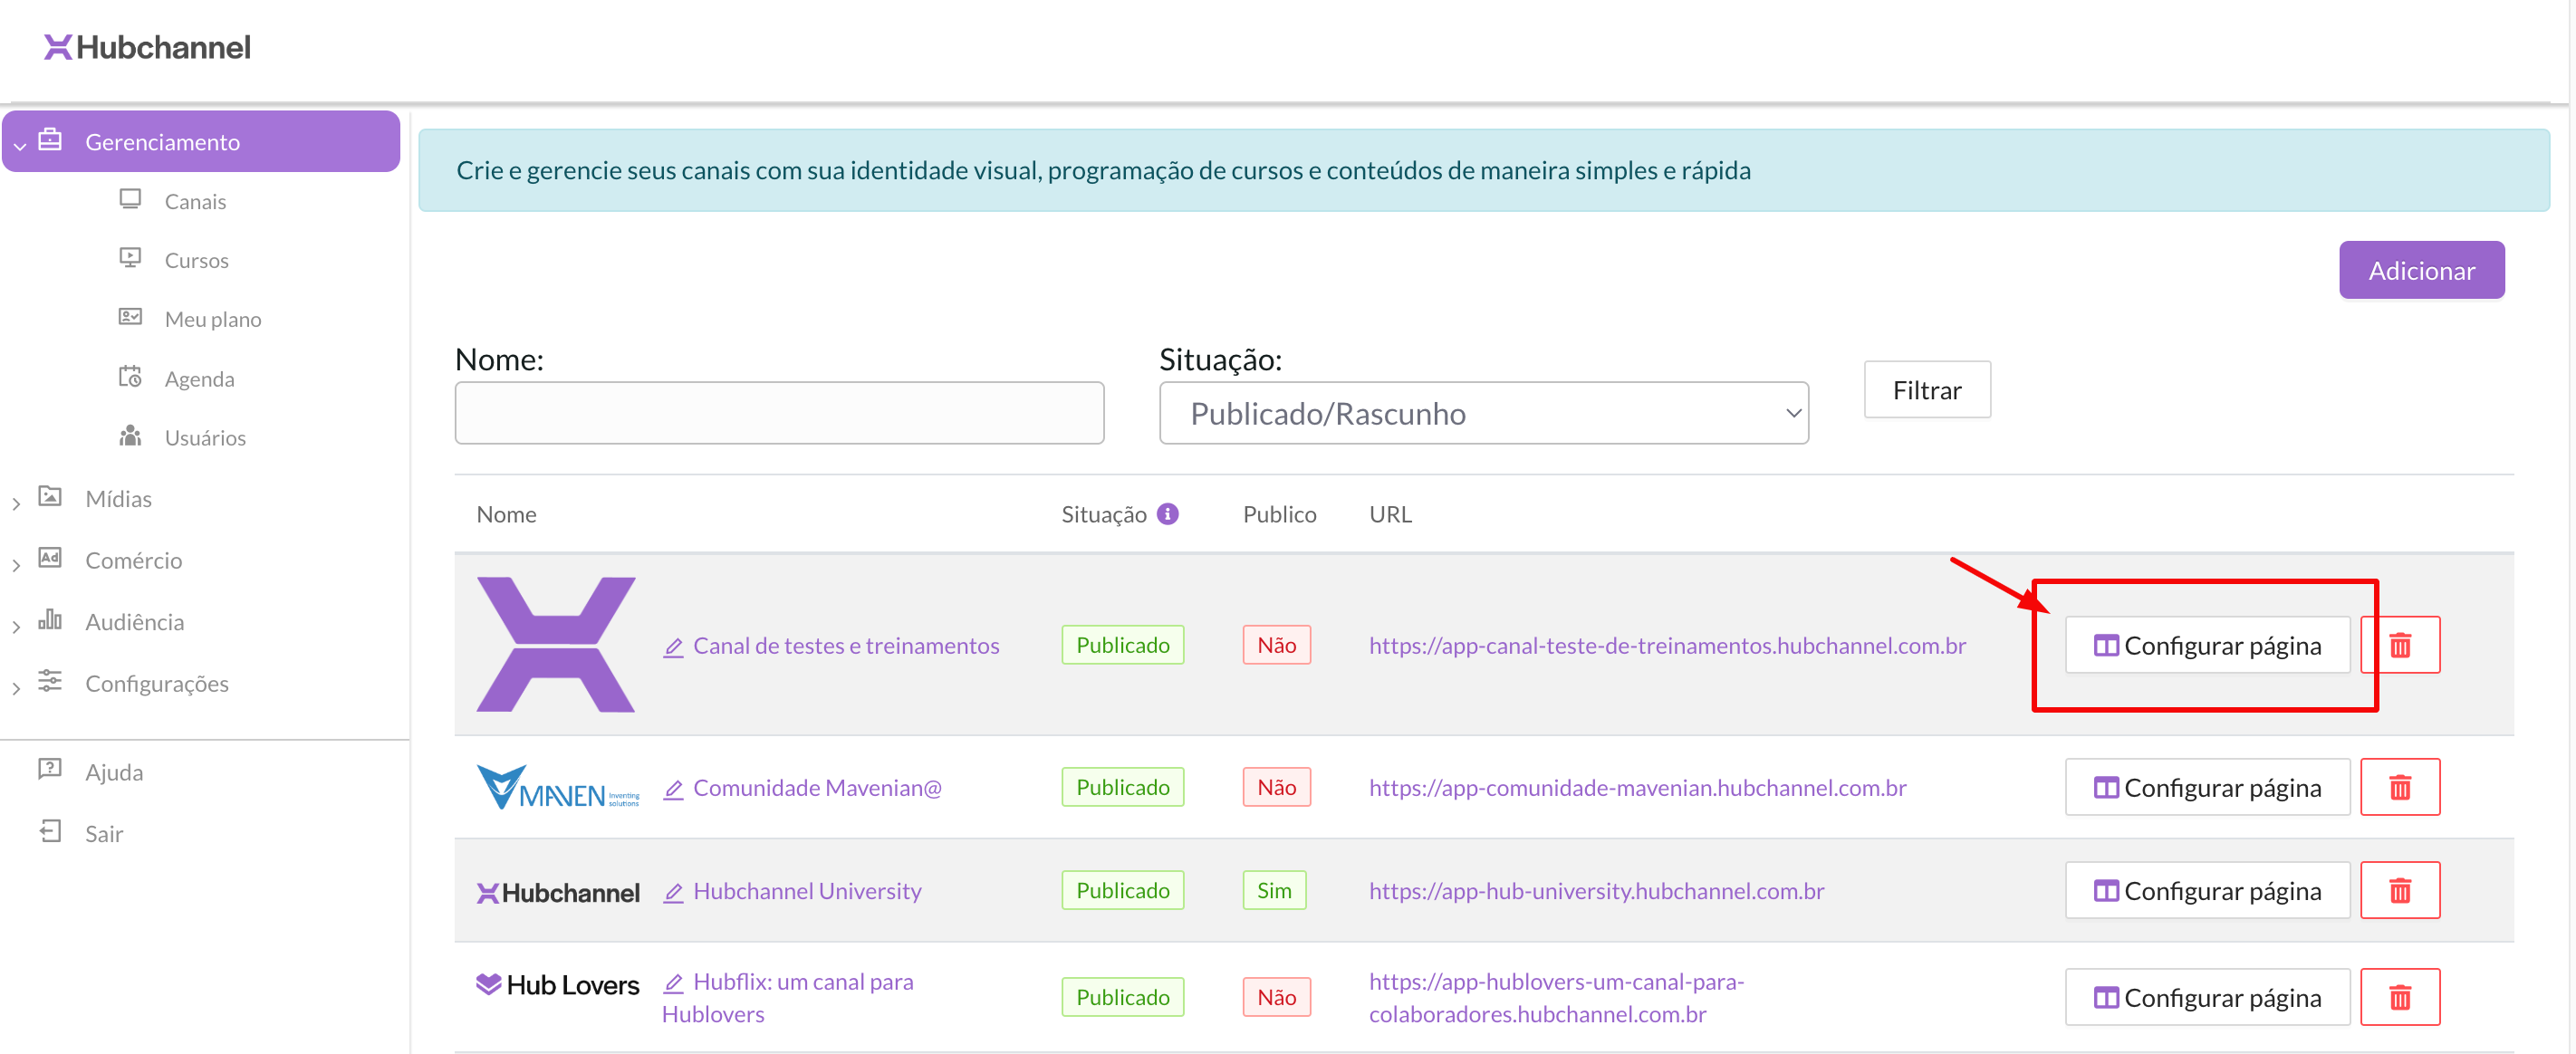Open Canais in the sidebar menu

(195, 202)
